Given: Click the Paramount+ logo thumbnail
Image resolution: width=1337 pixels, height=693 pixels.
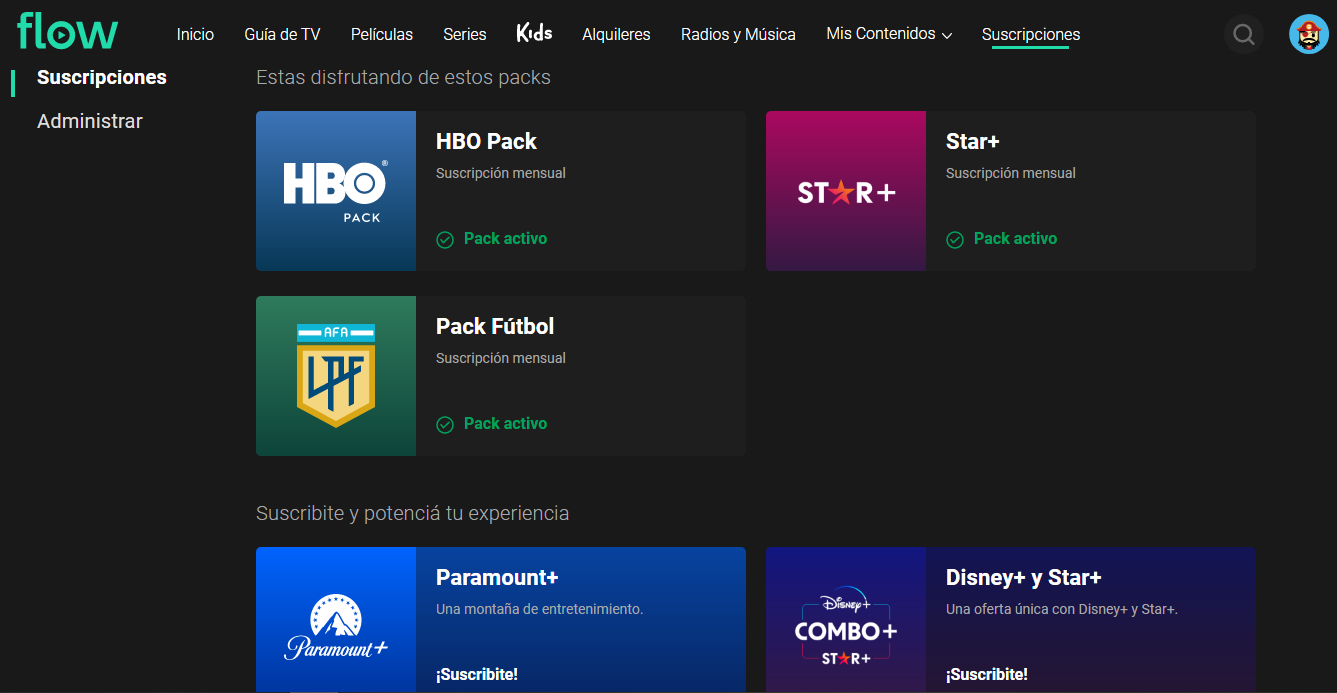Looking at the screenshot, I should [336, 620].
